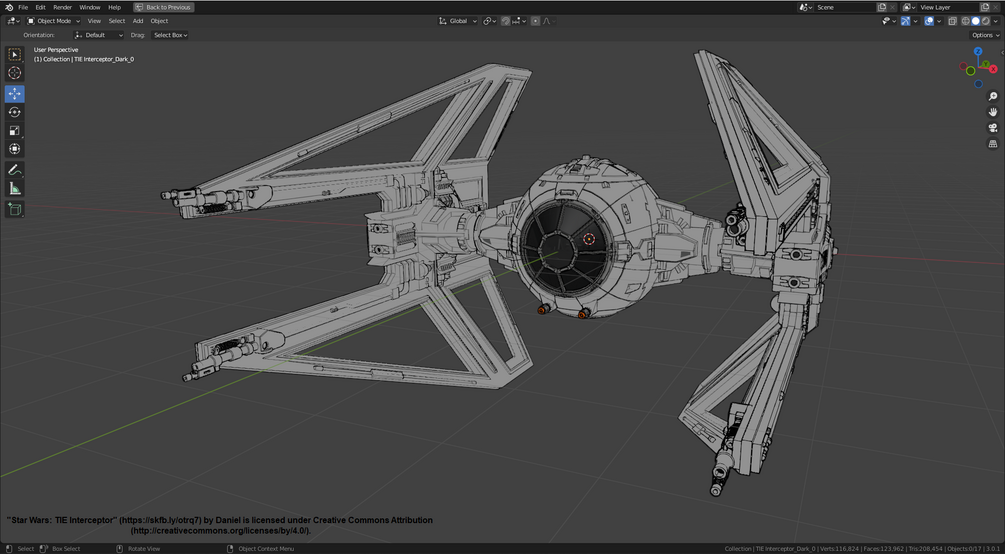The width and height of the screenshot is (1005, 554).
Task: Open the editor type dropdown
Action: (x=13, y=21)
